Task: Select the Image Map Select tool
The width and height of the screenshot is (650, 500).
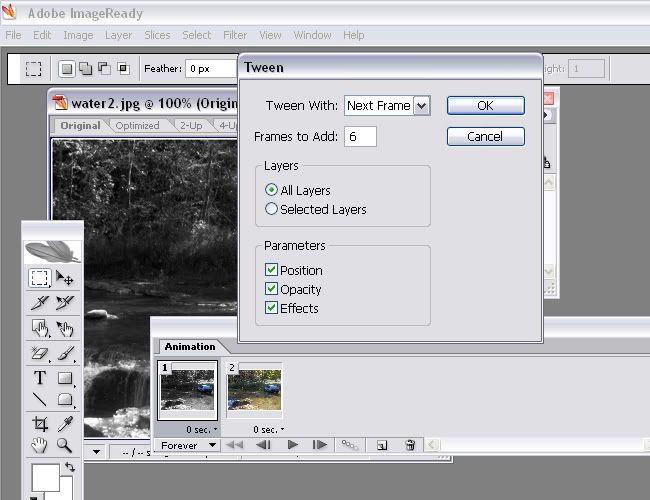Action: 65,328
